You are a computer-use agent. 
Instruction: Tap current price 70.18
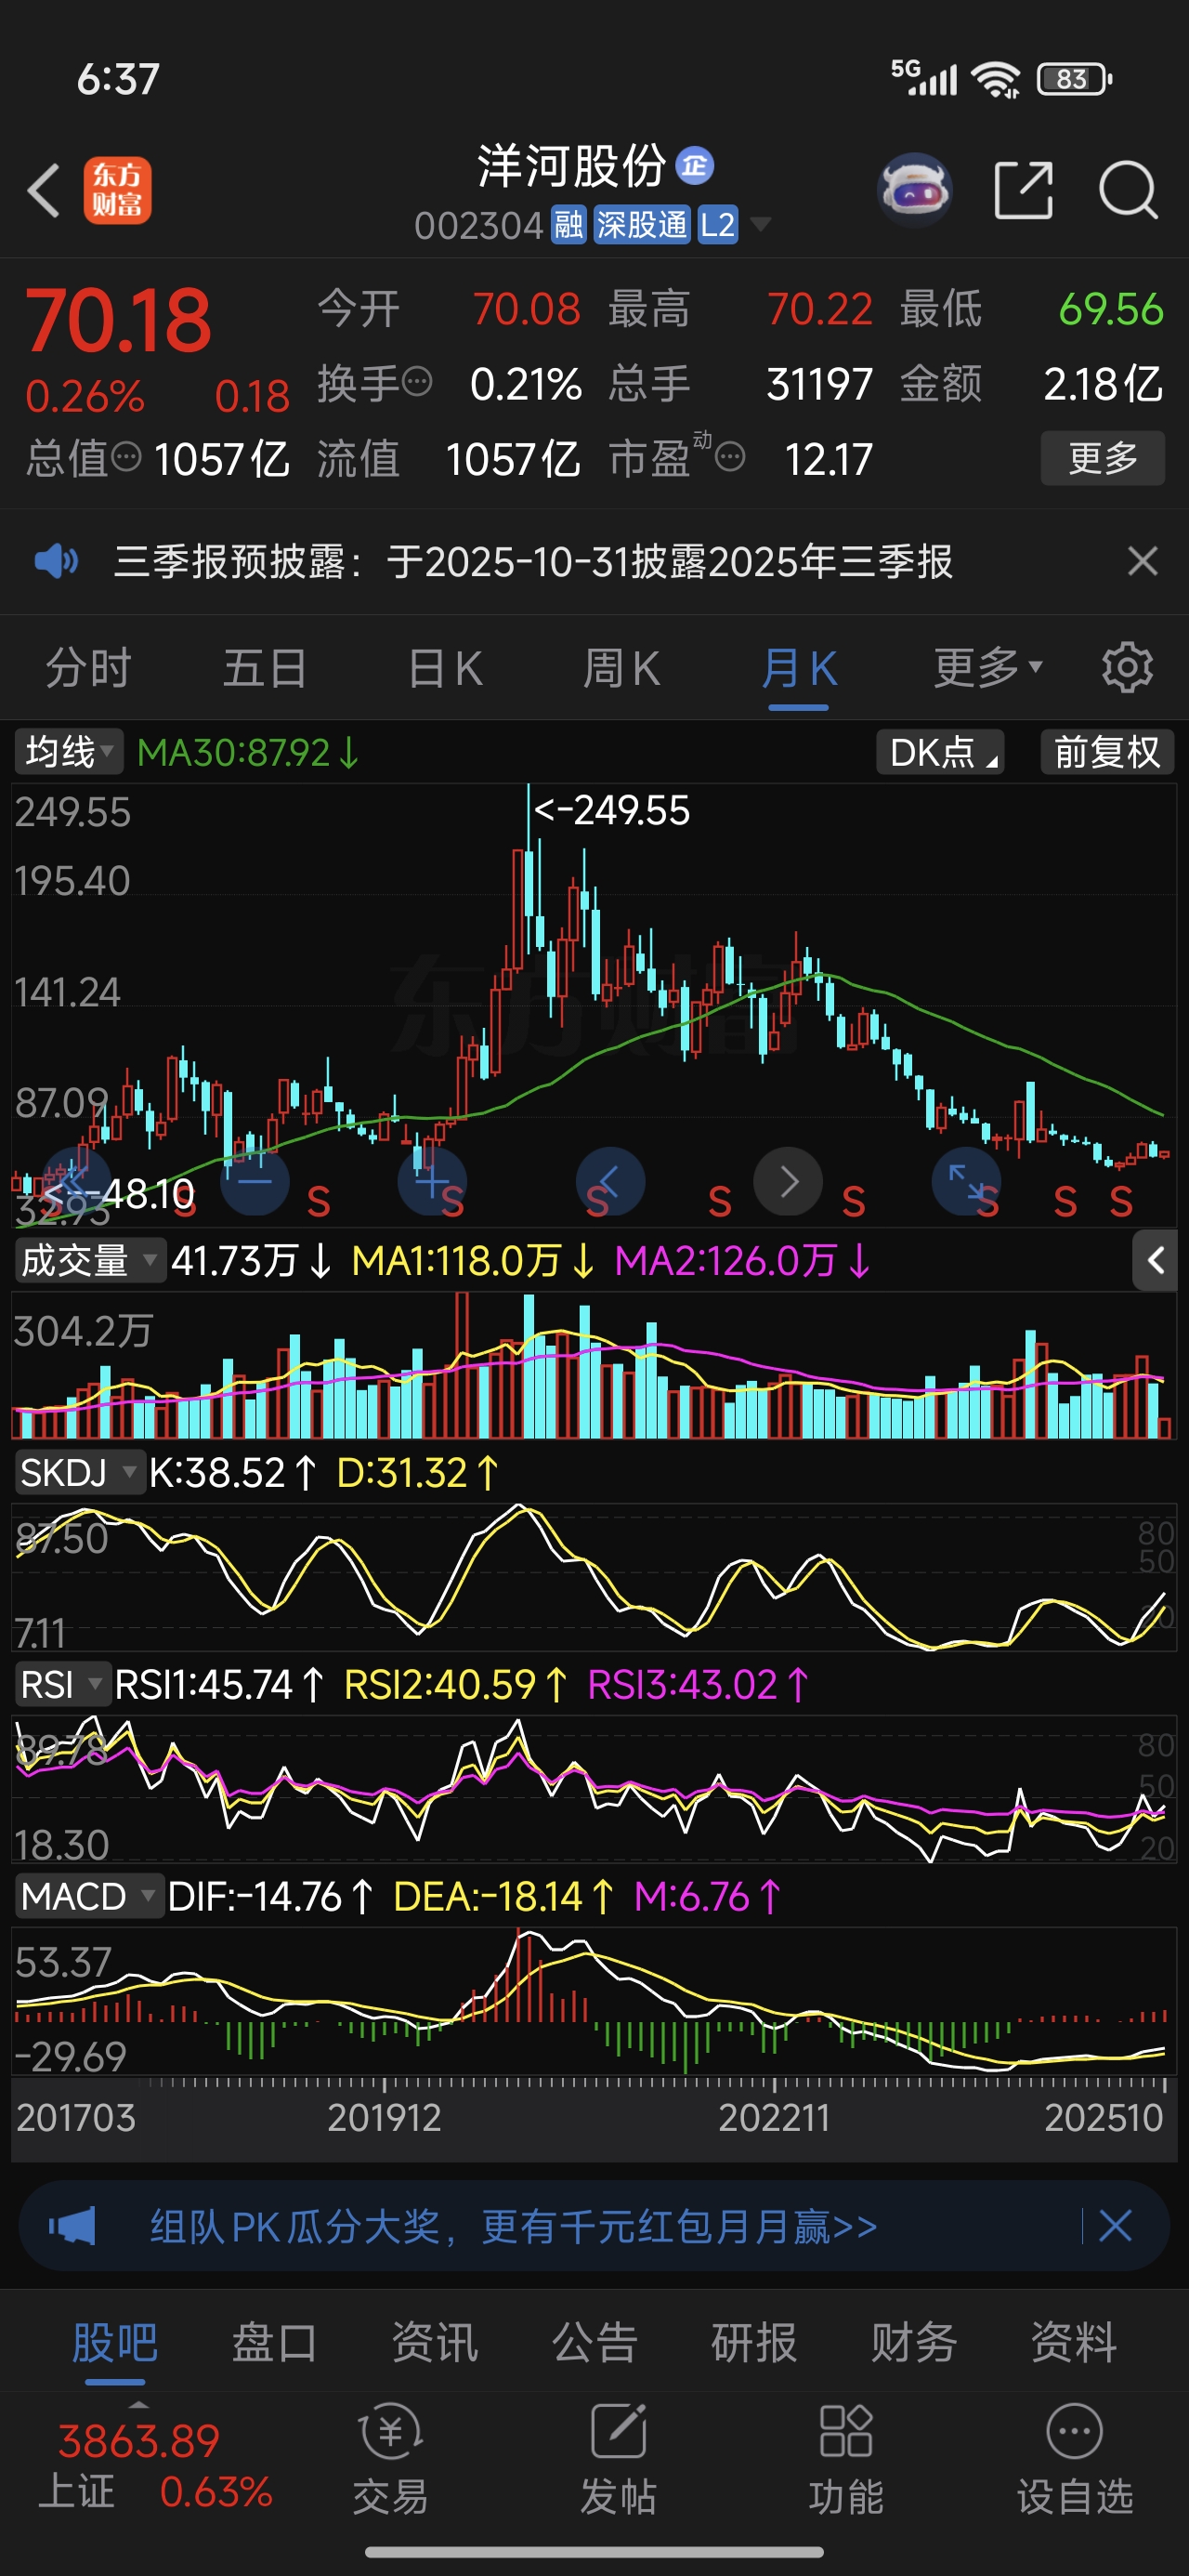118,320
